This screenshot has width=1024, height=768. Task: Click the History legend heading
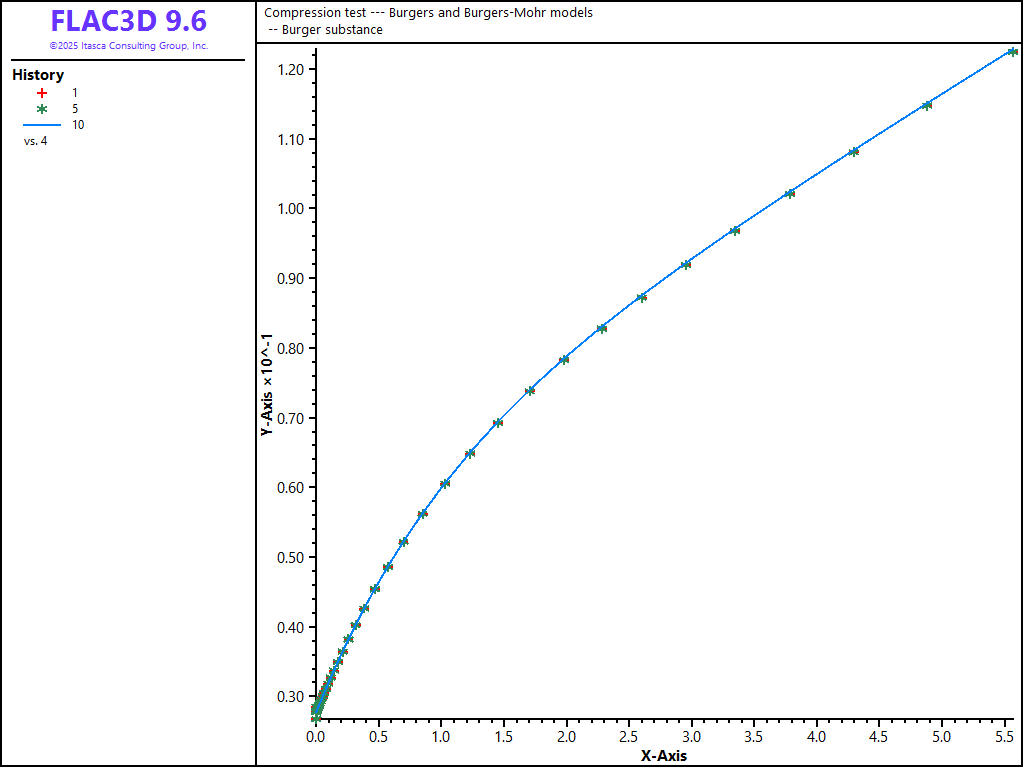(x=38, y=75)
